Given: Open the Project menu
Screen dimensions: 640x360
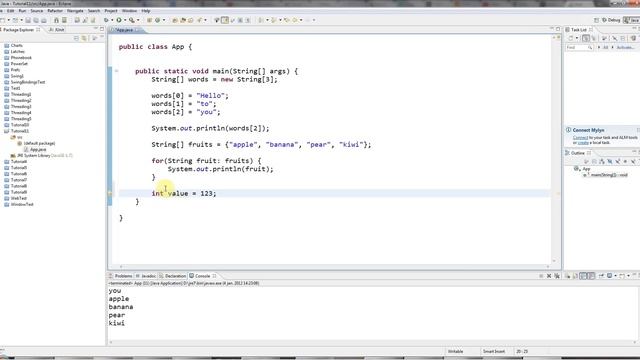Looking at the screenshot, I should (111, 11).
